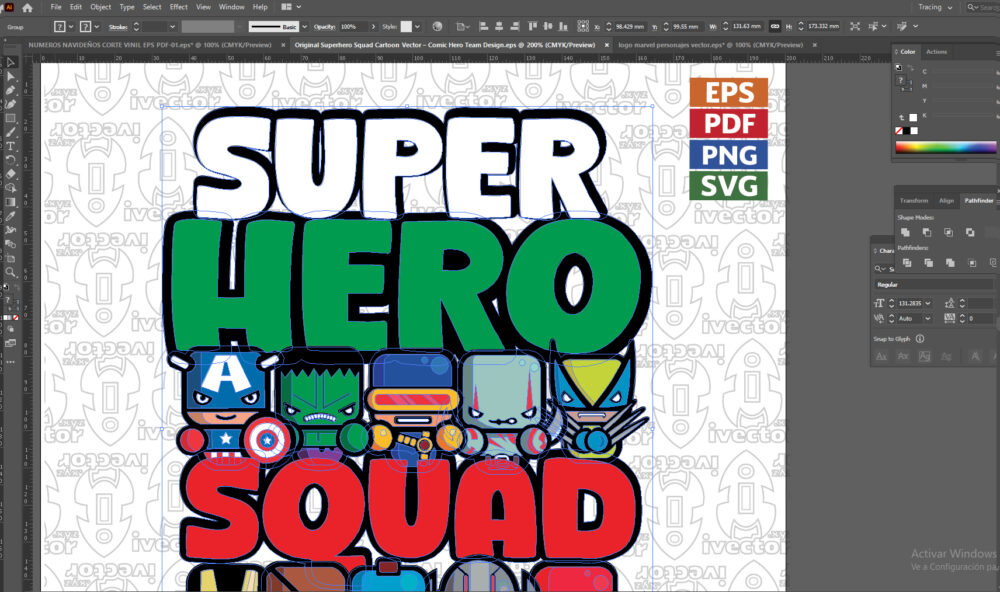Select the Zoom tool magnifier

pyautogui.click(x=10, y=272)
